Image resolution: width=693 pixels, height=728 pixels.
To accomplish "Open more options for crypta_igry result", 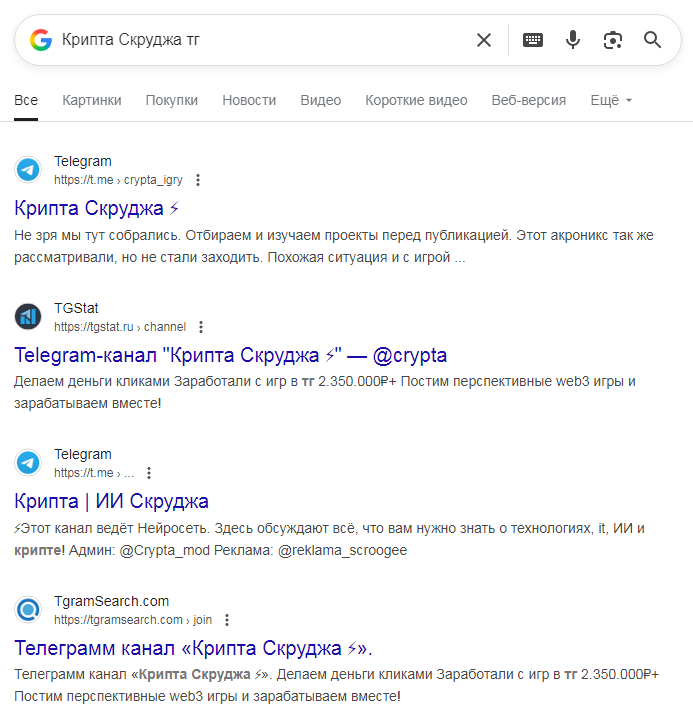I will coord(198,180).
